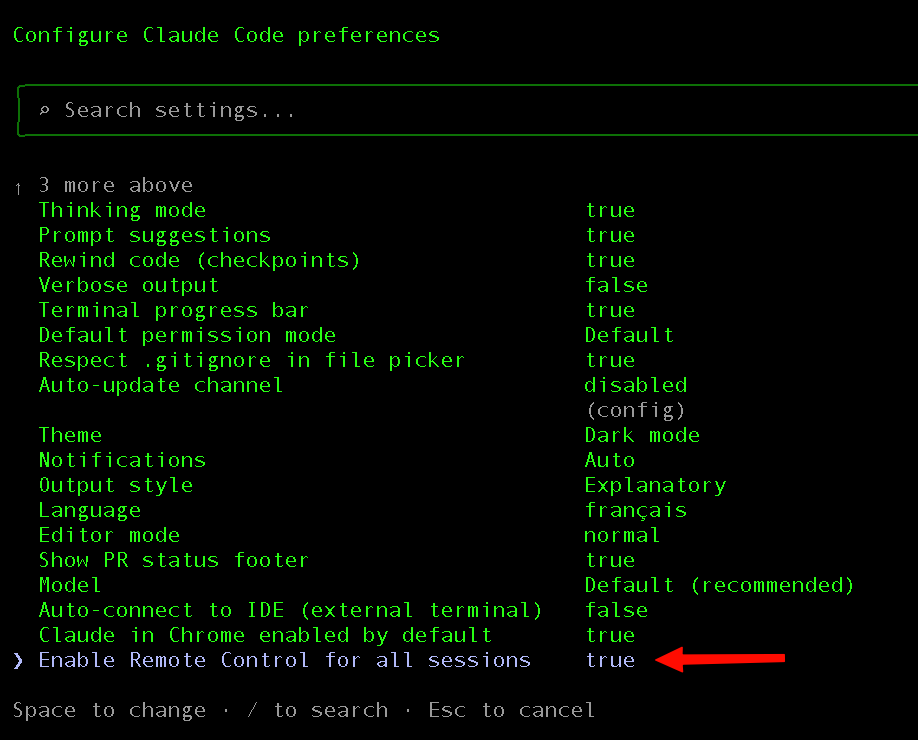Screen dimensions: 918x740
Task: Click the search magnifier icon
Action: pyautogui.click(x=44, y=111)
